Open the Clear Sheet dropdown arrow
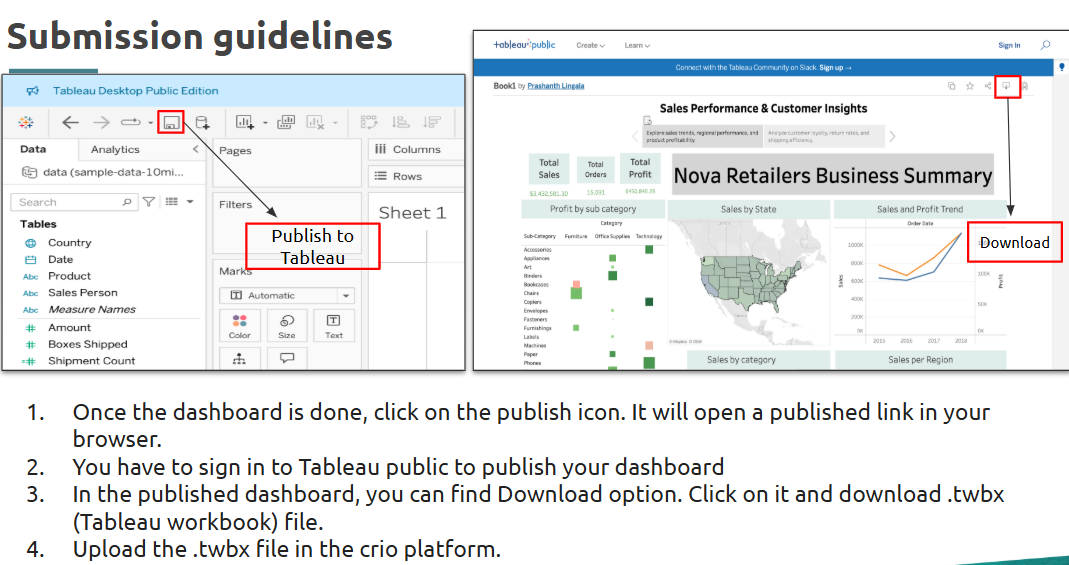The width and height of the screenshot is (1069, 565). (335, 123)
